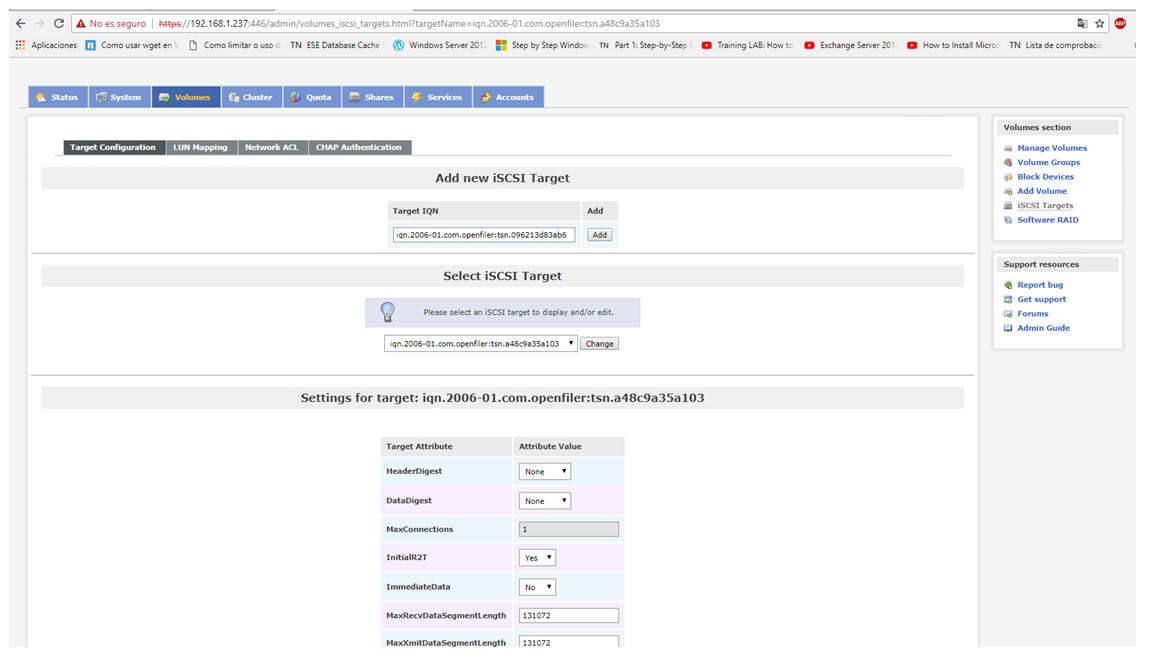The width and height of the screenshot is (1151, 668).
Task: Open the Aplicaciones apps grid icon
Action: (20, 45)
